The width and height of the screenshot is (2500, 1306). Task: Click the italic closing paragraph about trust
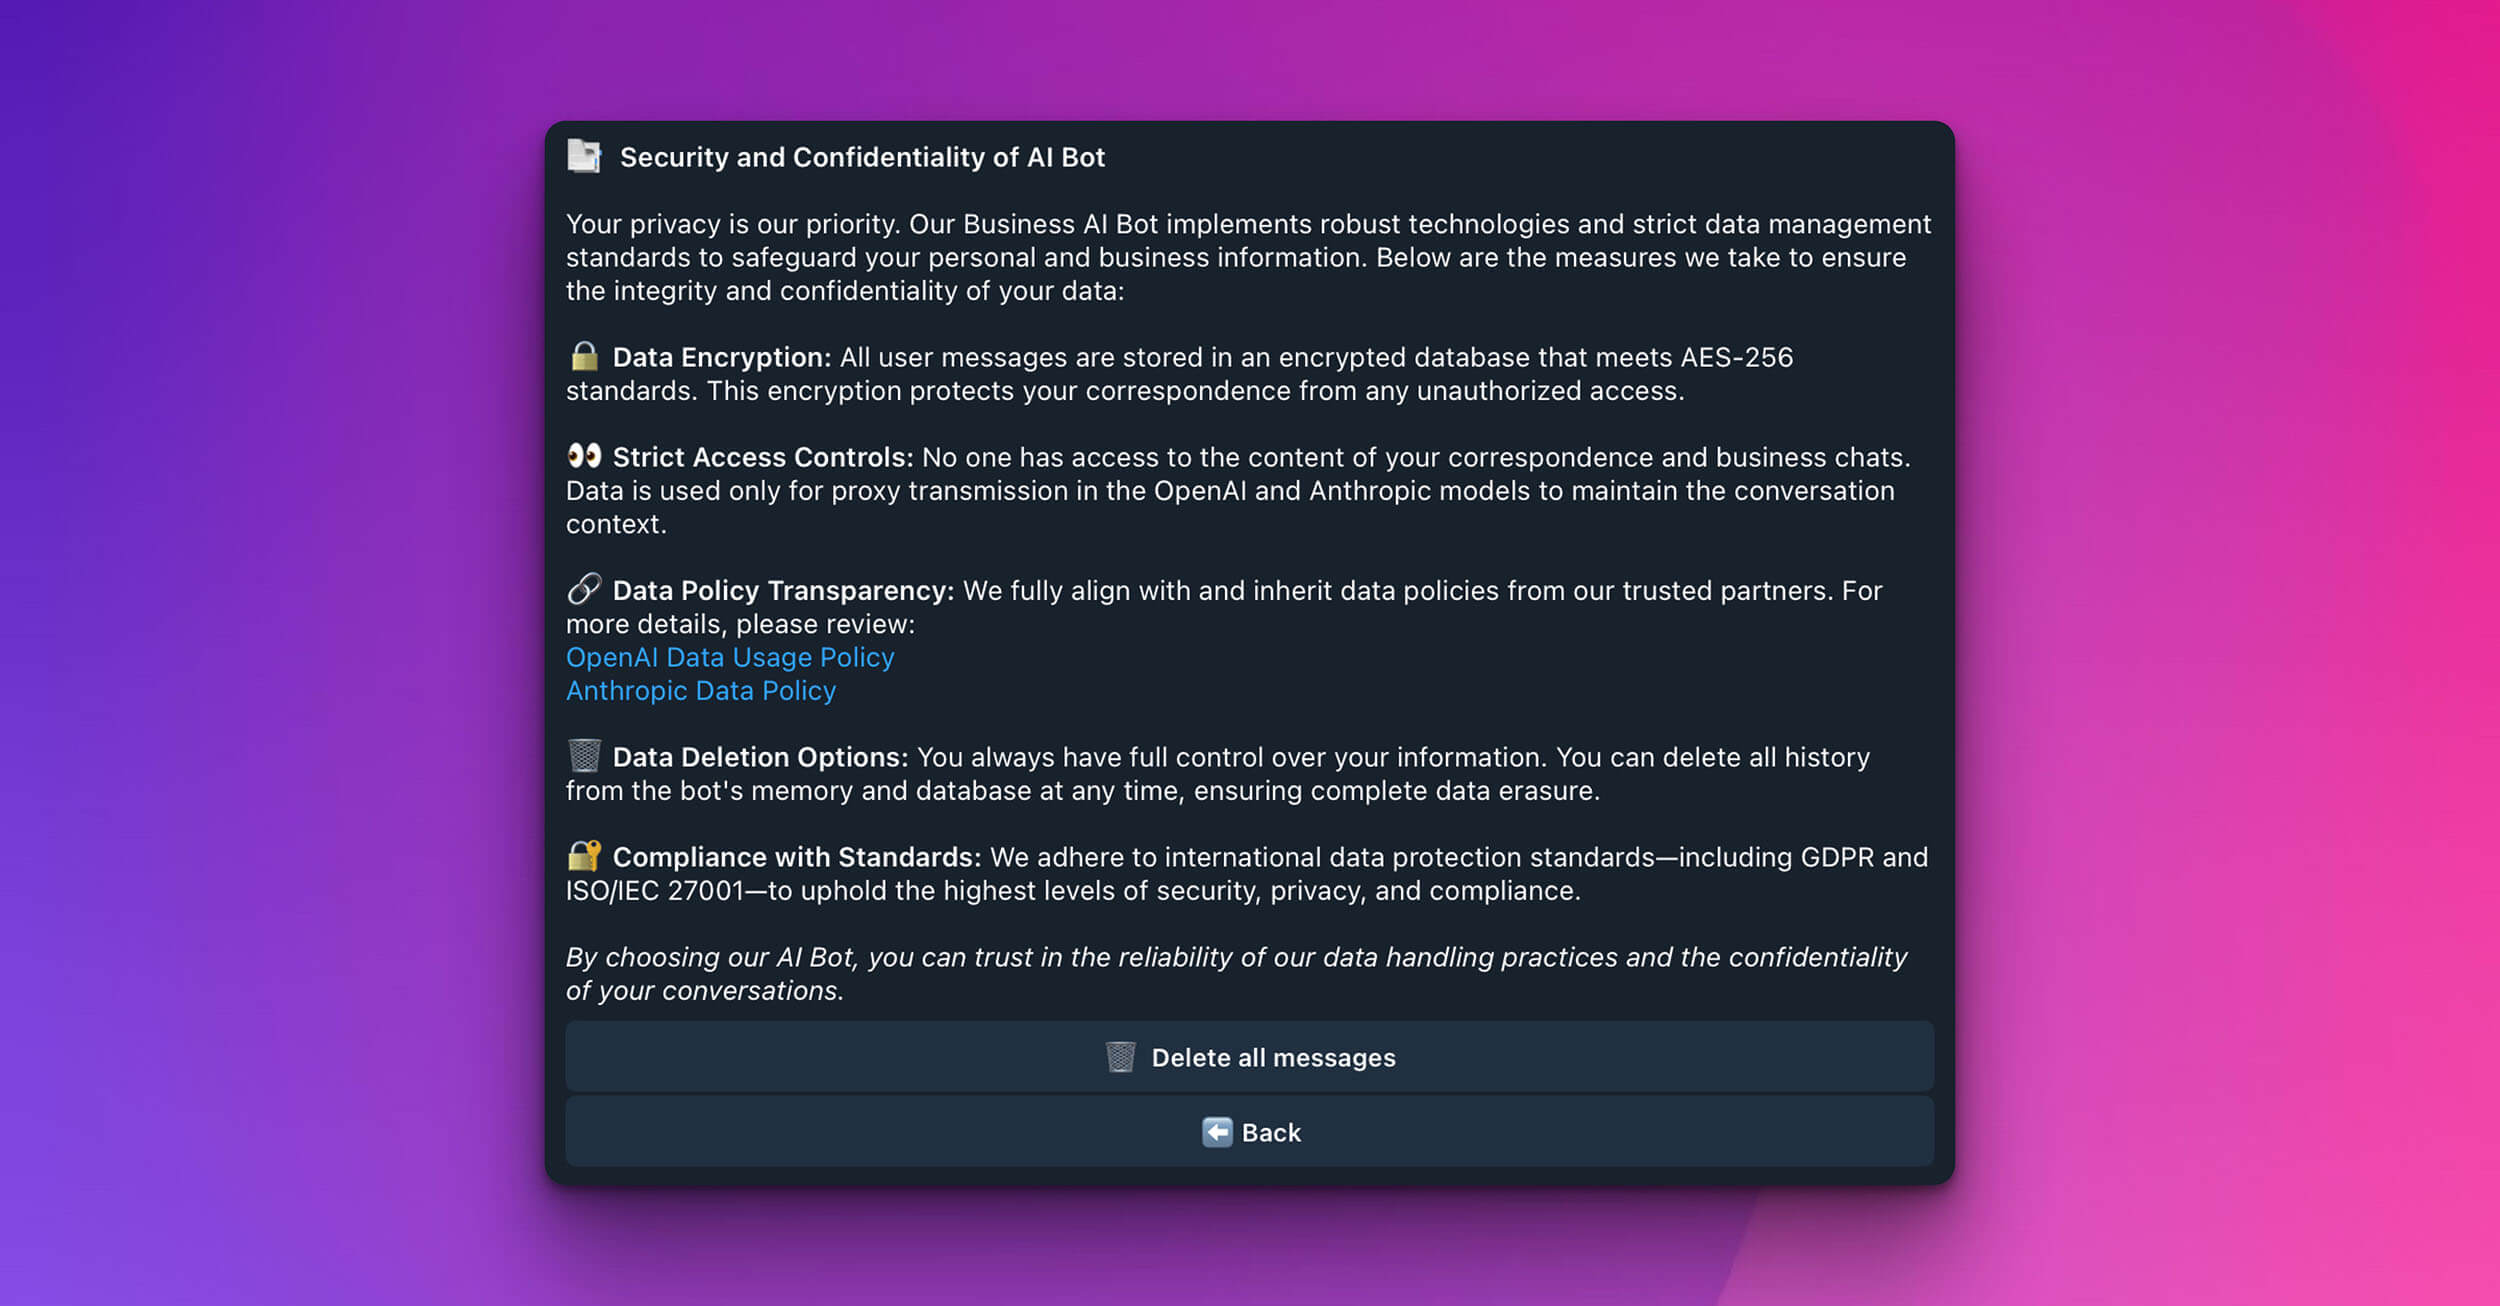click(x=1235, y=973)
